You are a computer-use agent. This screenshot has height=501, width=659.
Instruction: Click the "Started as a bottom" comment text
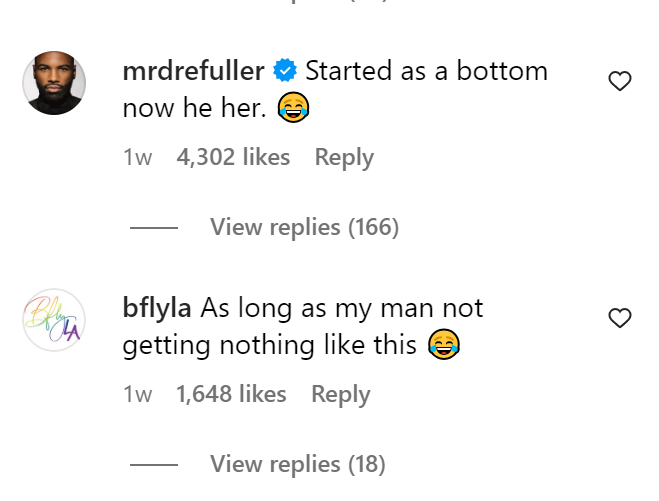[426, 71]
